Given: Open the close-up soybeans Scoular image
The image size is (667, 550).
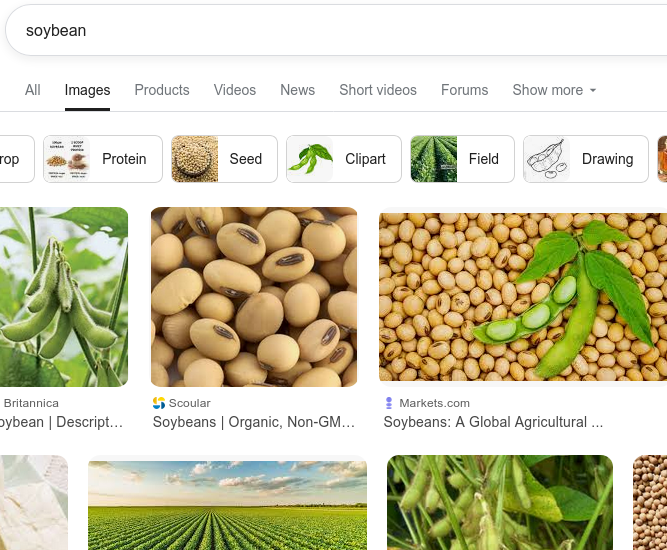Looking at the screenshot, I should point(254,297).
